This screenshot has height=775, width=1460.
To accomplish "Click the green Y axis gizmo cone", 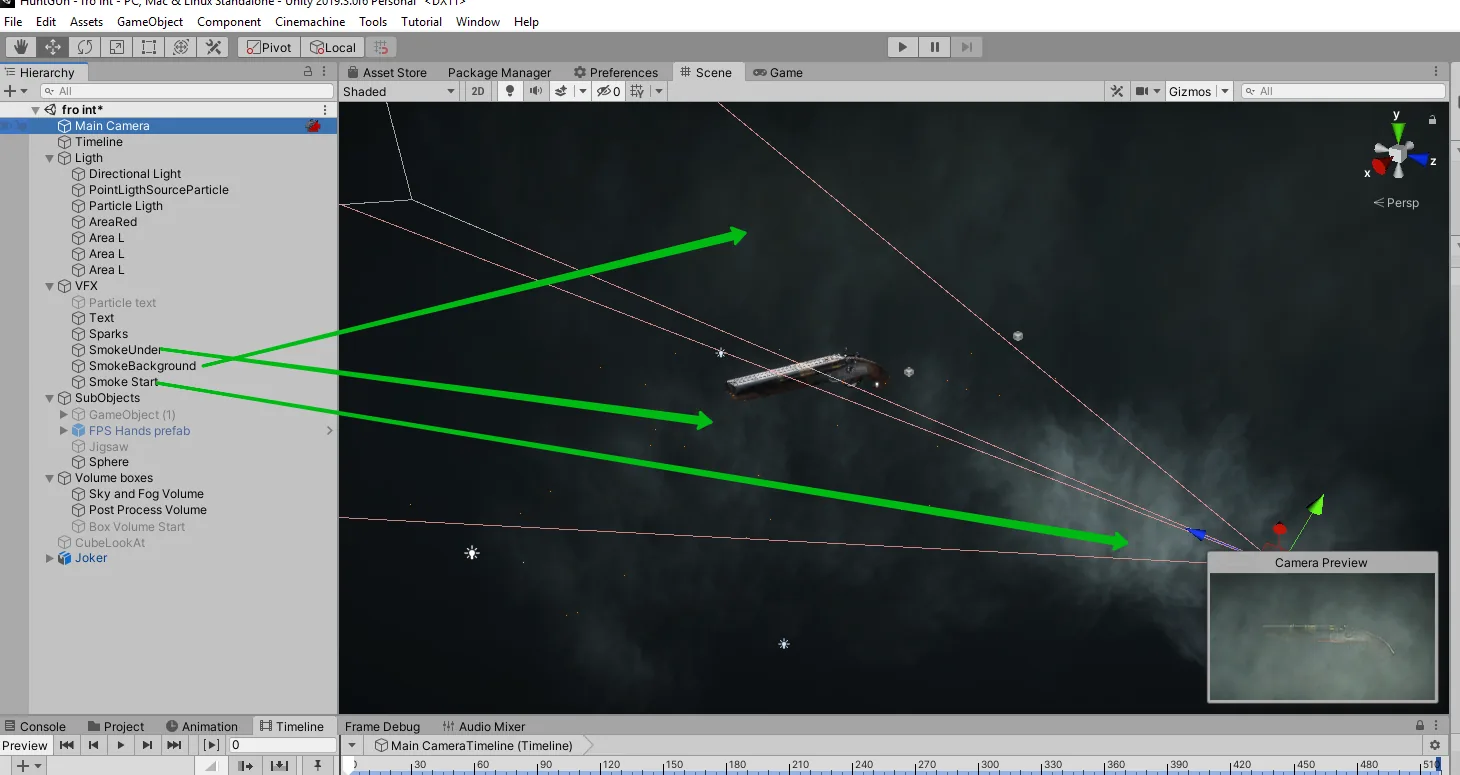I will tap(1398, 131).
